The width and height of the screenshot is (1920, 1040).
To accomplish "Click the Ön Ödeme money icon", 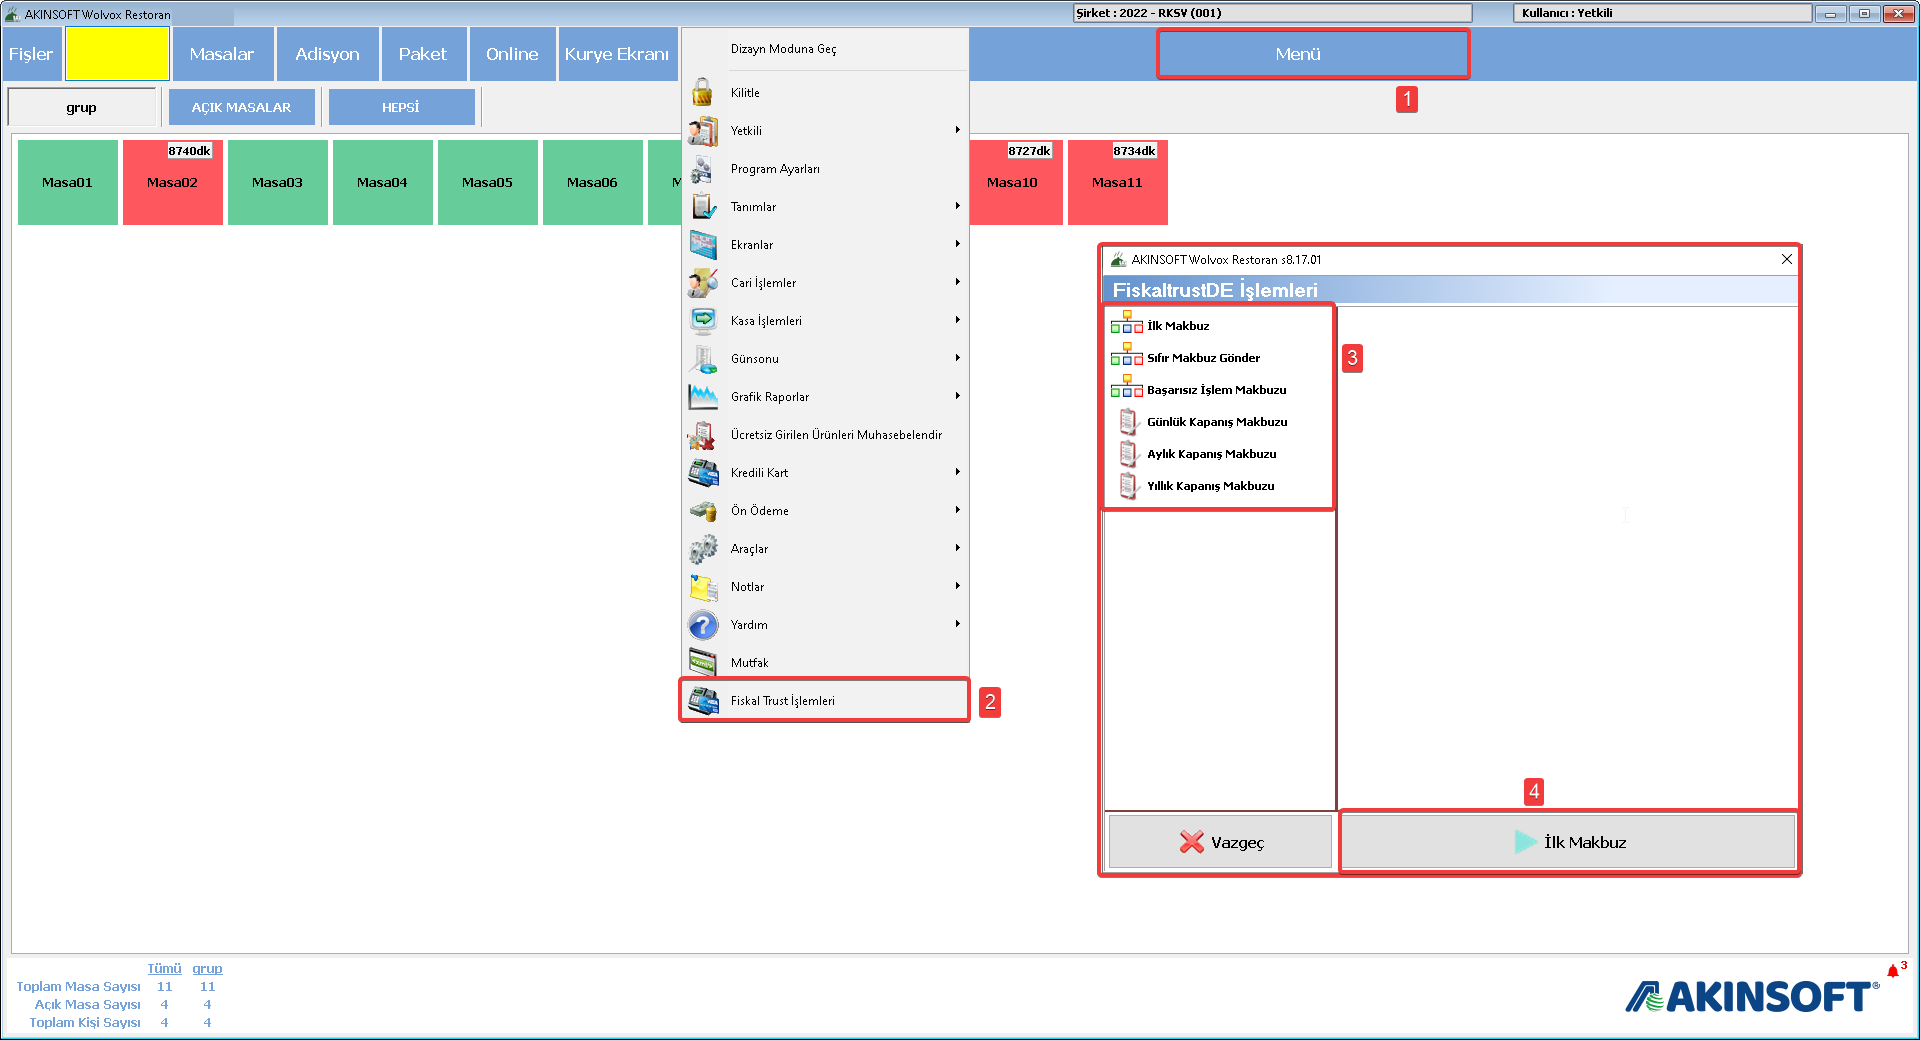I will 703,511.
